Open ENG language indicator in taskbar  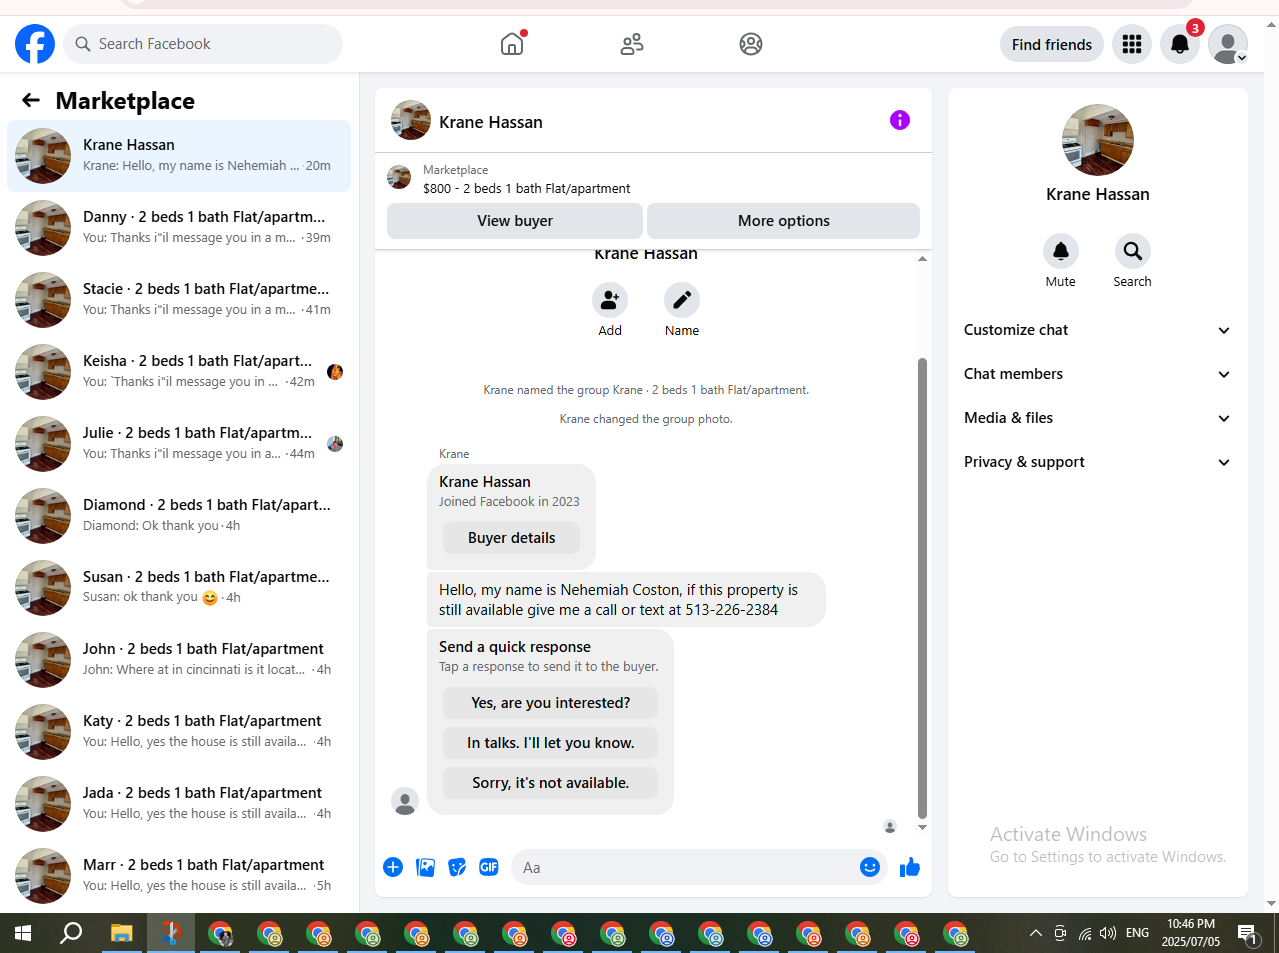click(x=1137, y=933)
